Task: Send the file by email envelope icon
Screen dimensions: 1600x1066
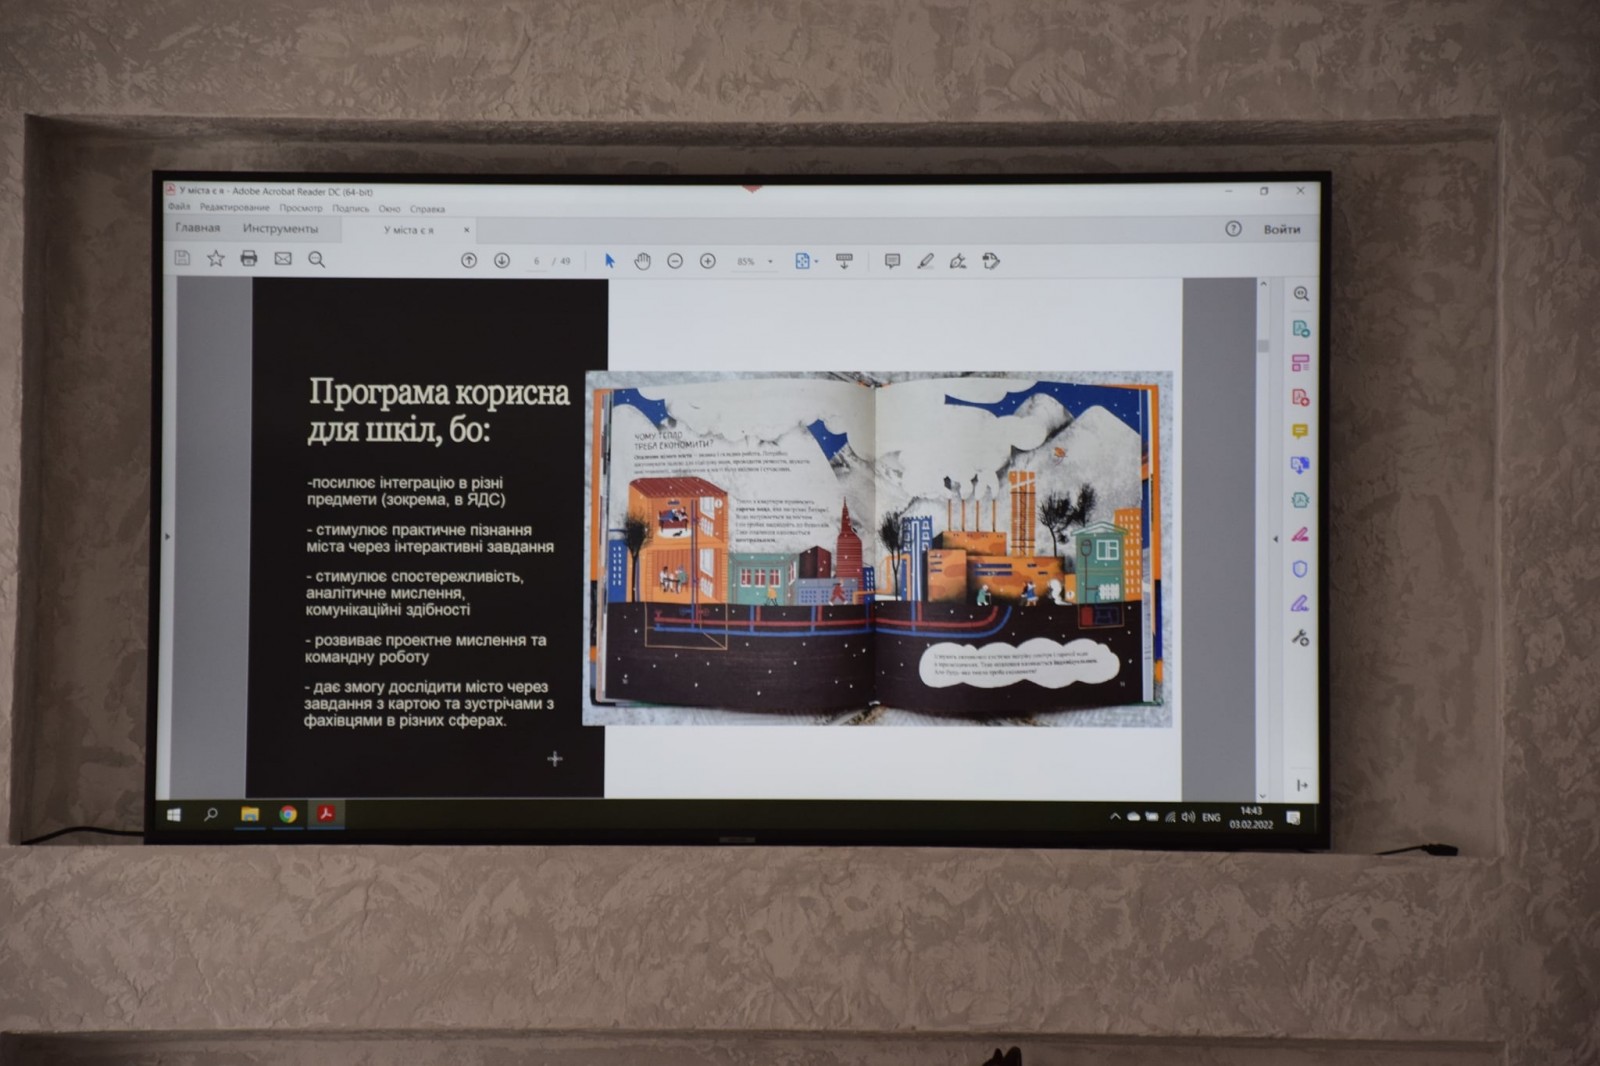Action: (x=283, y=259)
